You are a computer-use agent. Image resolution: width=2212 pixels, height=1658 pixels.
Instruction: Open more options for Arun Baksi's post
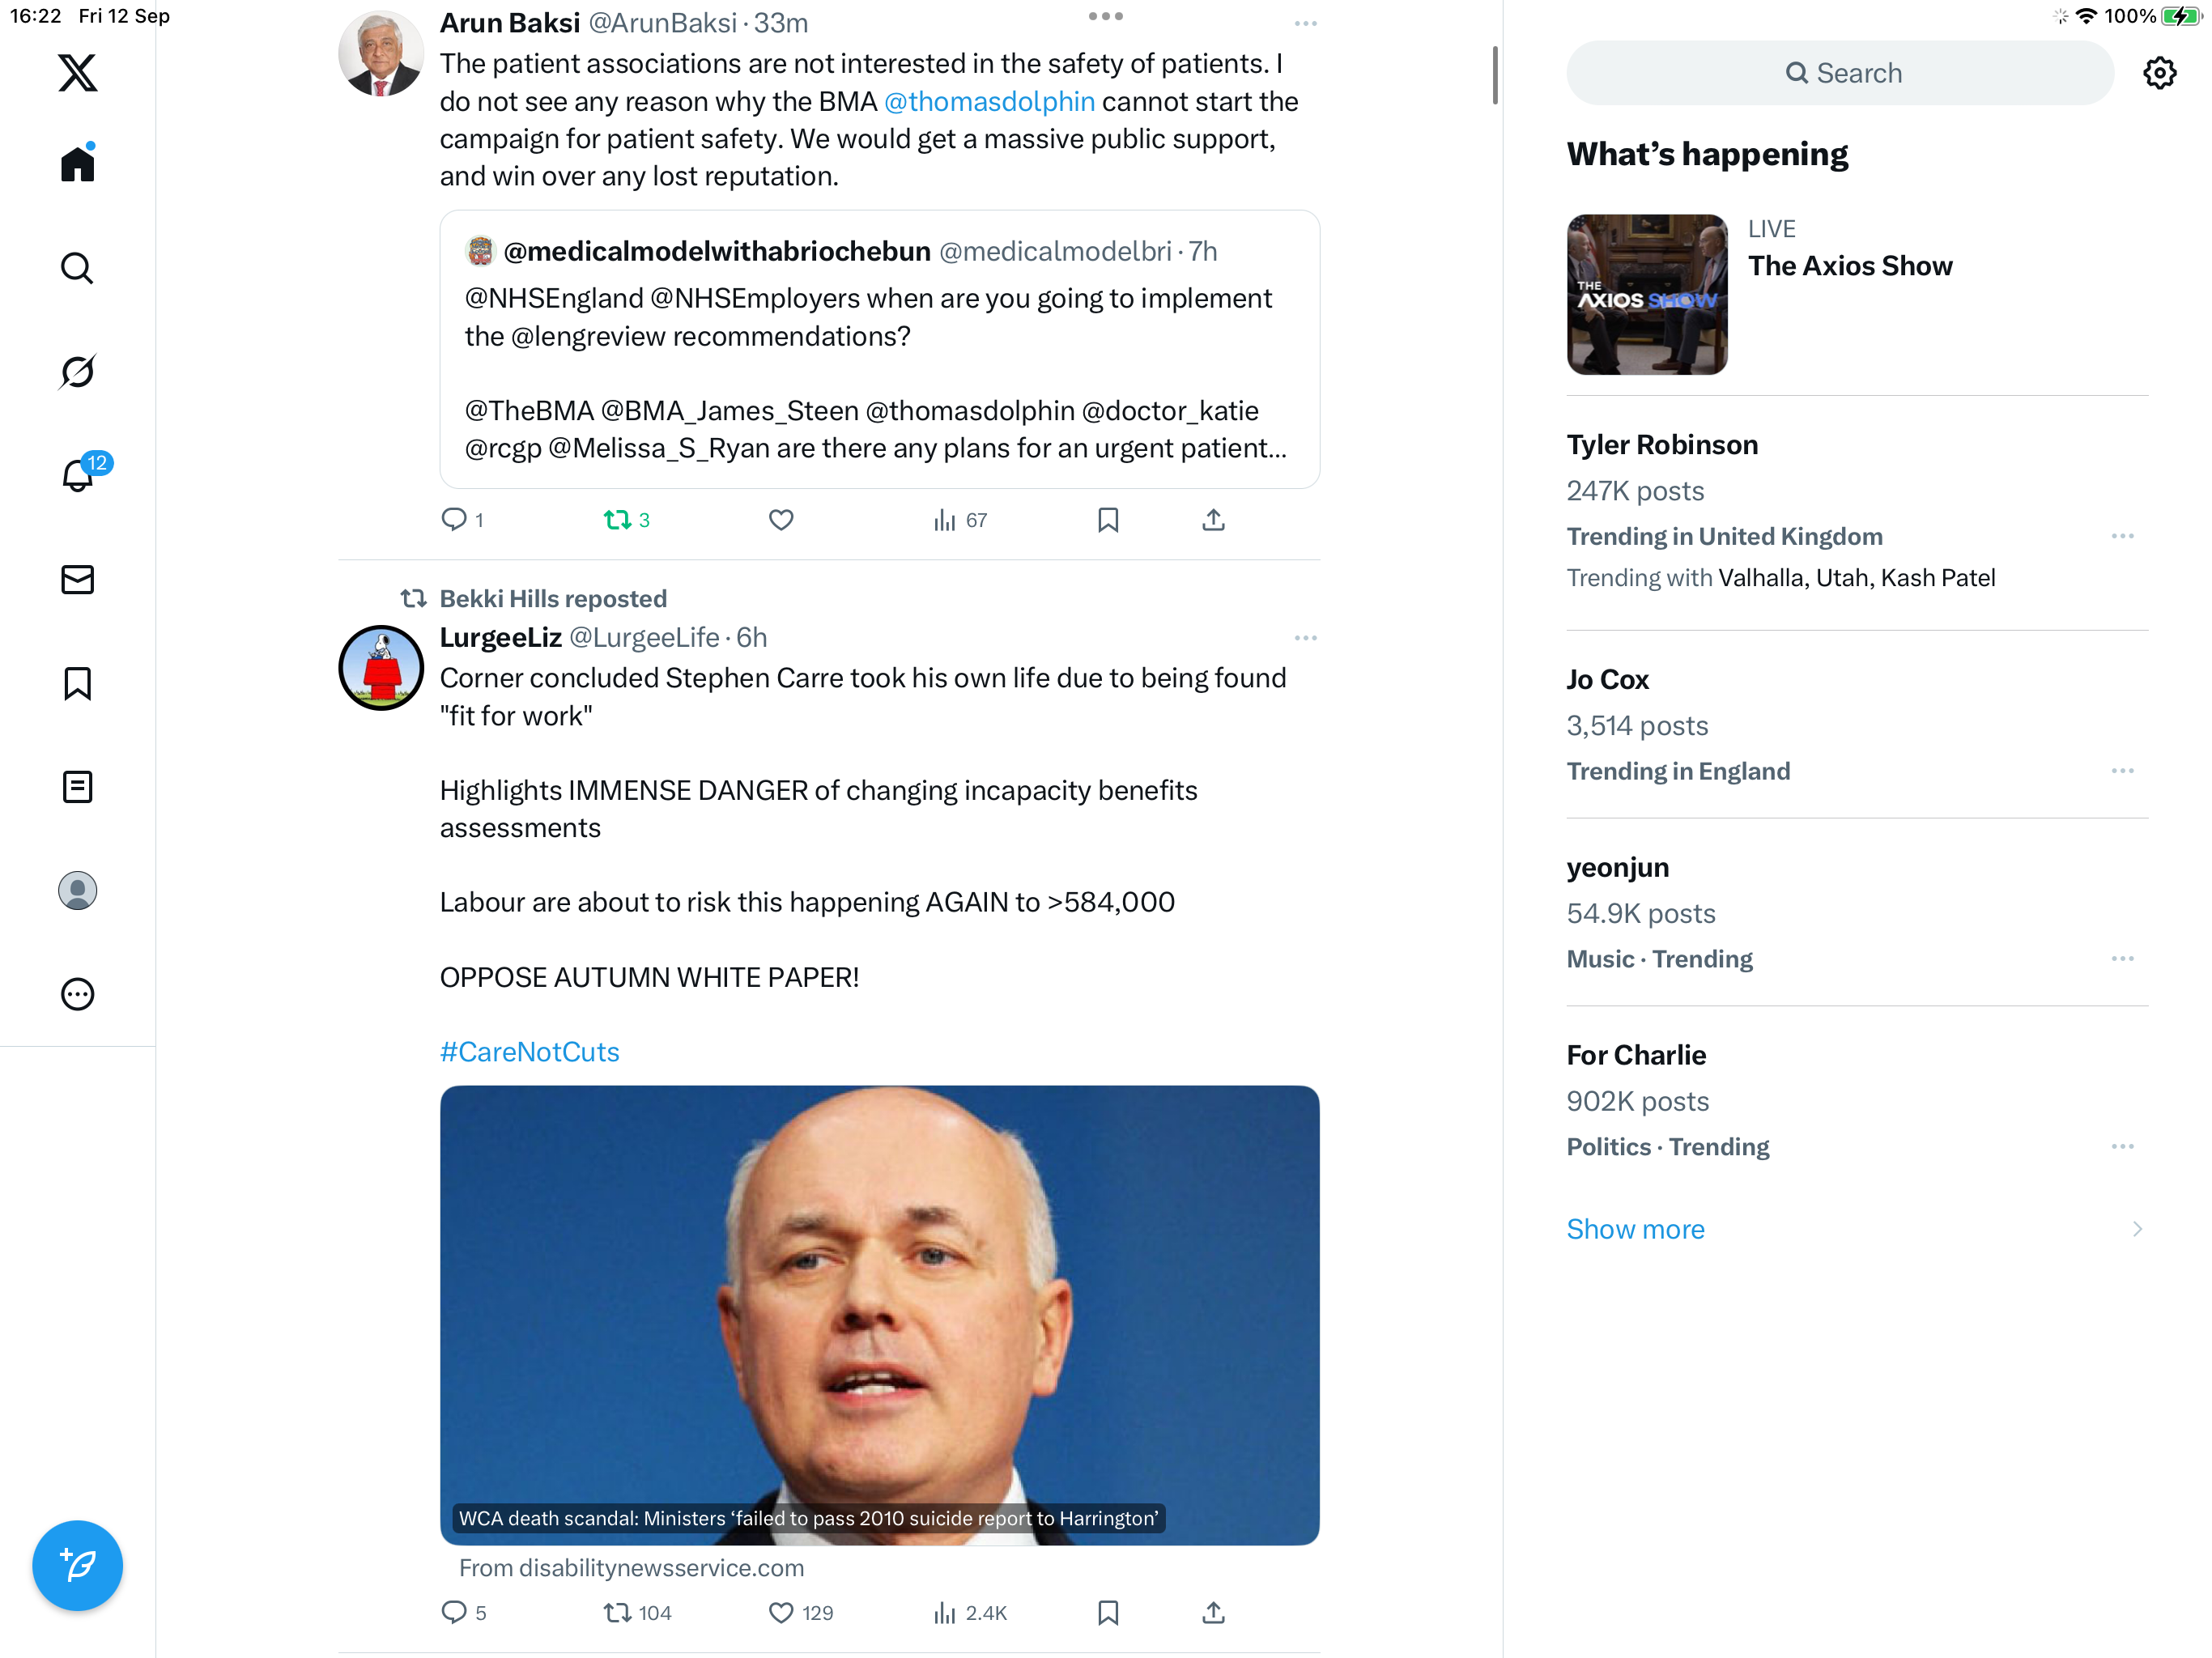1305,23
